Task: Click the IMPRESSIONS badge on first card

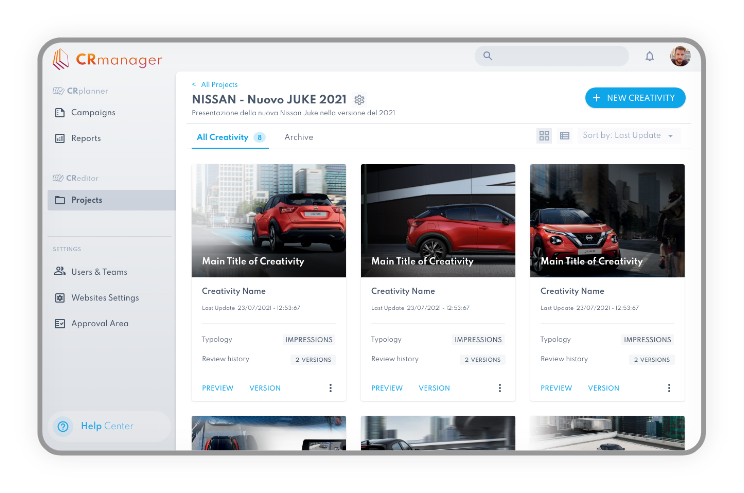Action: (x=309, y=340)
